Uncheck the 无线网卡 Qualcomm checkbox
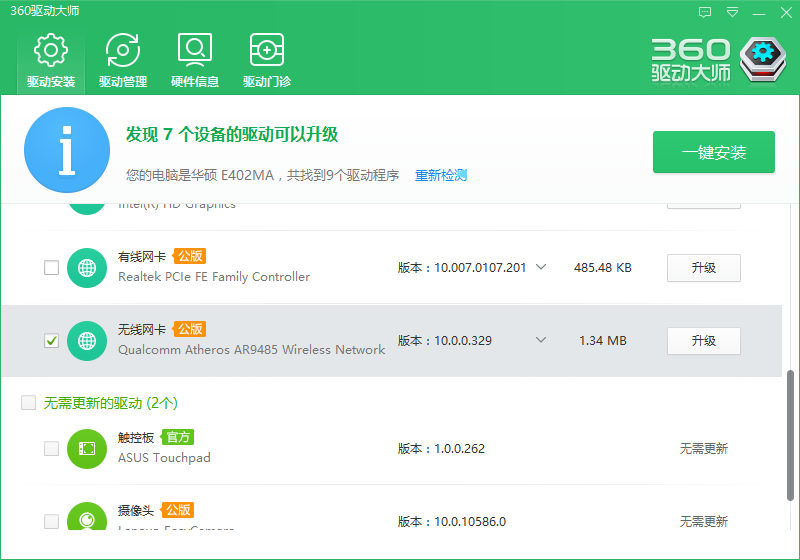This screenshot has height=560, width=800. pyautogui.click(x=52, y=341)
